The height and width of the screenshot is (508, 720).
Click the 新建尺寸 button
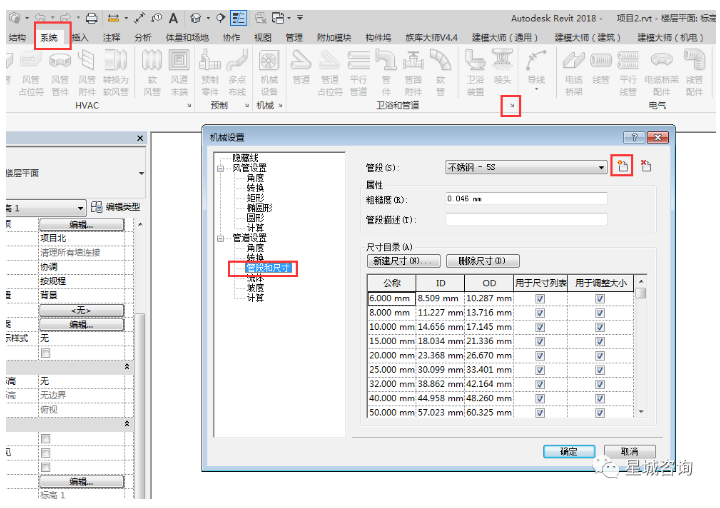pos(404,261)
